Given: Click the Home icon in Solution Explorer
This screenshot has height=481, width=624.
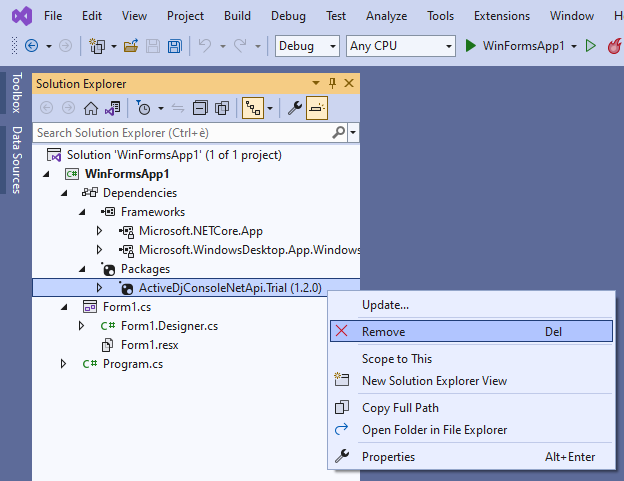Looking at the screenshot, I should pyautogui.click(x=91, y=108).
